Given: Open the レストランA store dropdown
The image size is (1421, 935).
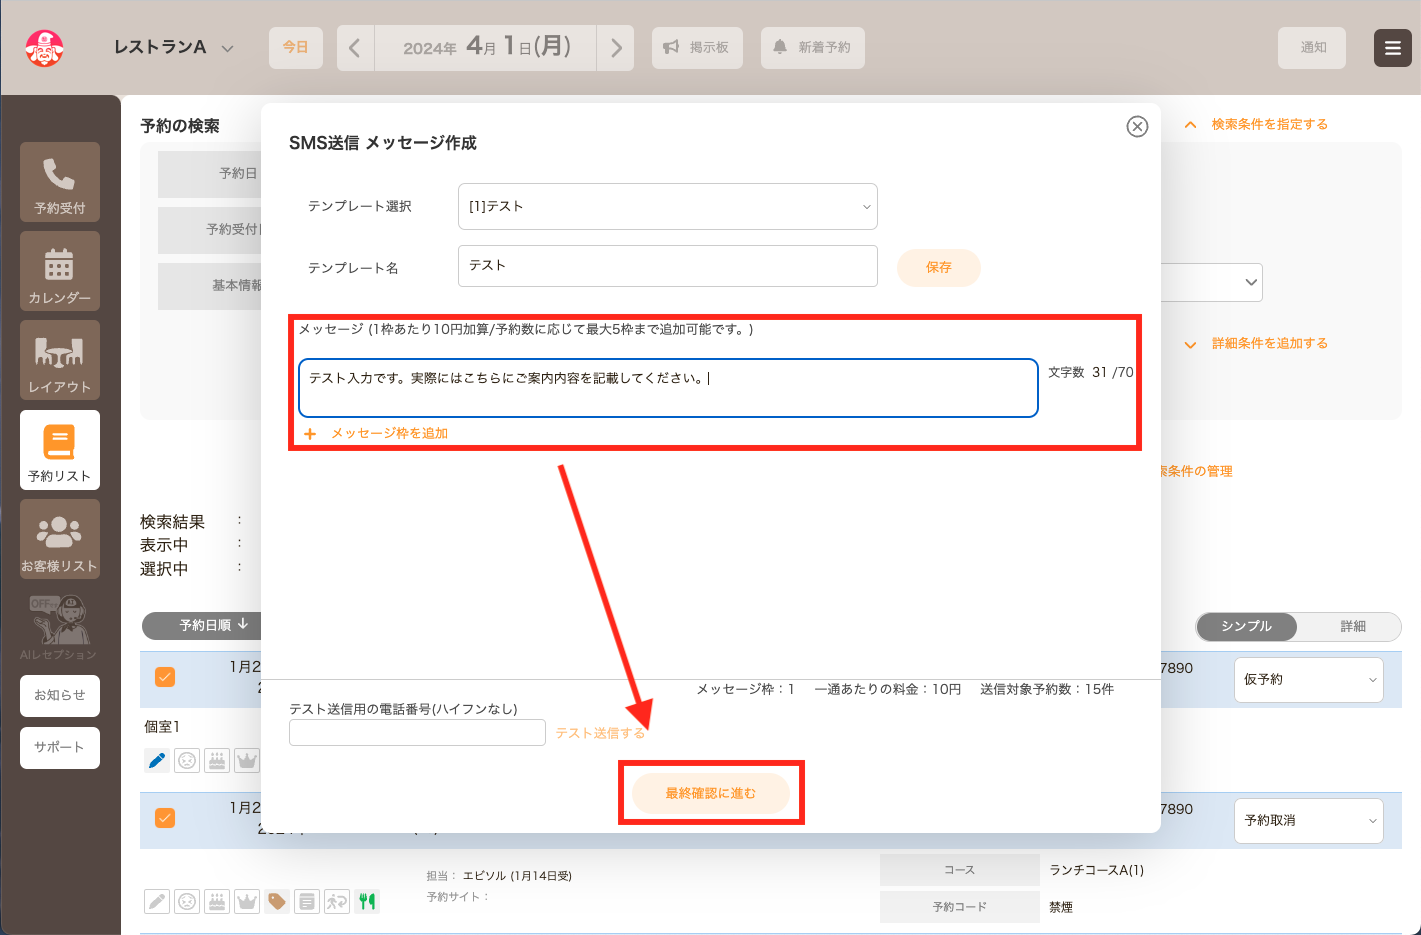Looking at the screenshot, I should coord(174,47).
